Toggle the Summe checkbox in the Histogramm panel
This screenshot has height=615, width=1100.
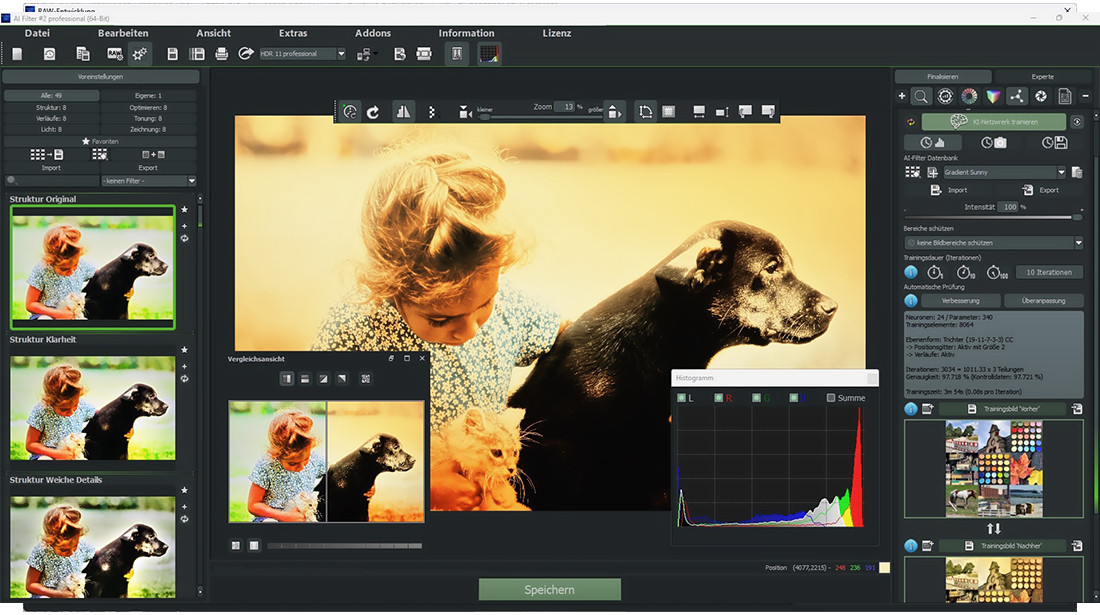click(x=829, y=397)
